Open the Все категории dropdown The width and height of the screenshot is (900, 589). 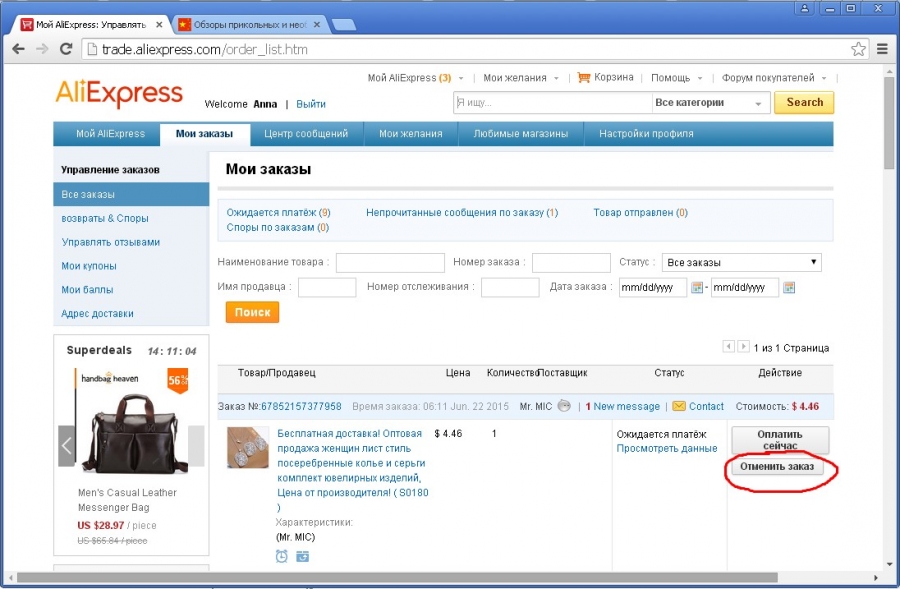click(710, 103)
